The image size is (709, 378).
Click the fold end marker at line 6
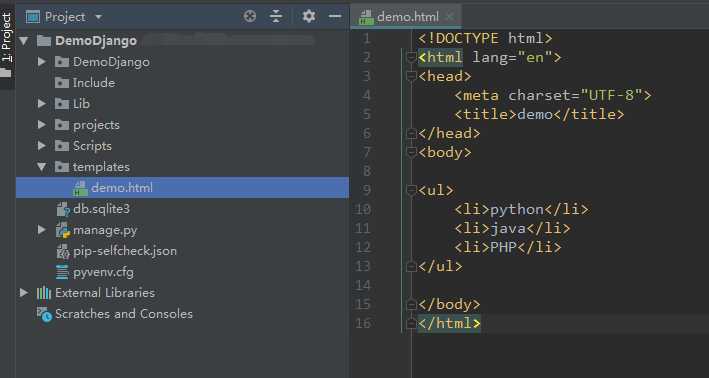click(411, 133)
